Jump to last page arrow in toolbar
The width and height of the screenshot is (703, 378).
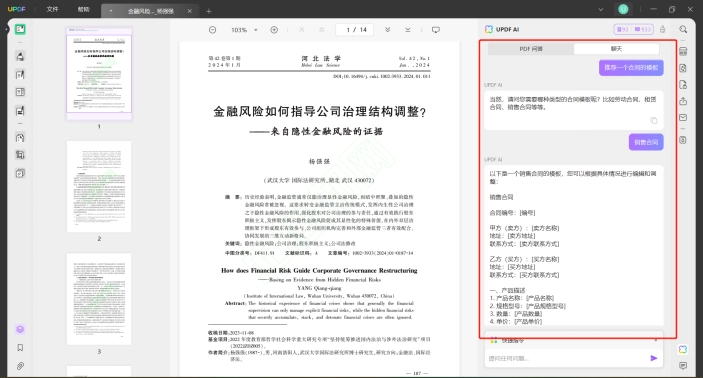(x=408, y=30)
